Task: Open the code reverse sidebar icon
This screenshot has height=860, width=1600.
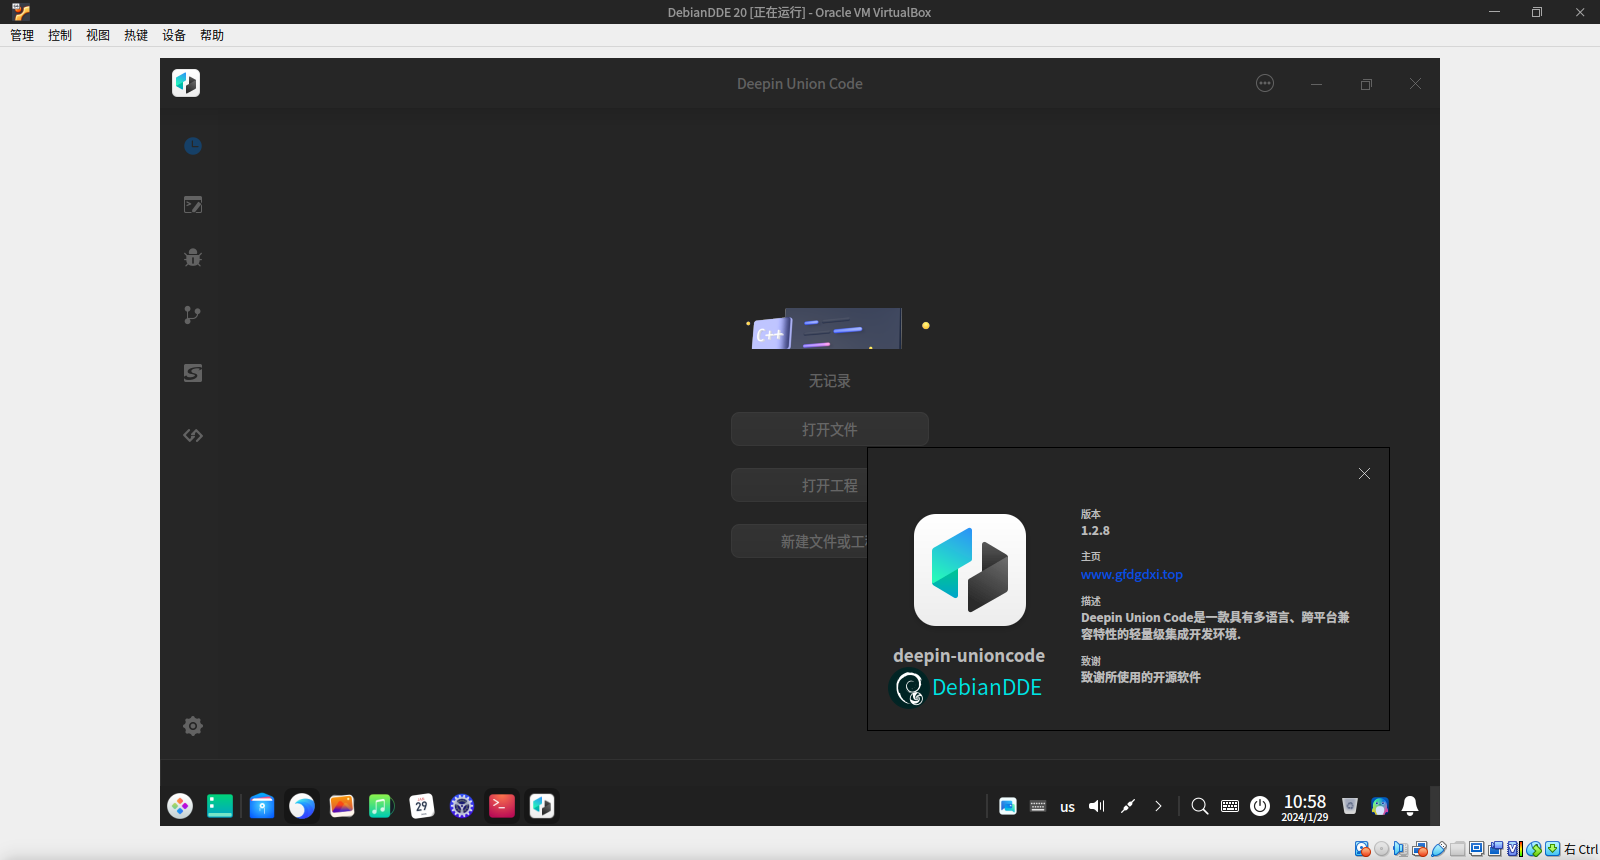Action: click(x=193, y=435)
